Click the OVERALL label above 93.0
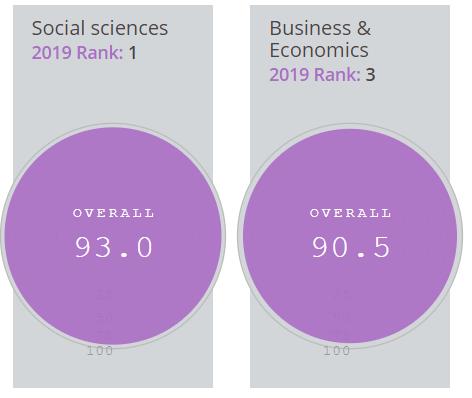 [113, 213]
